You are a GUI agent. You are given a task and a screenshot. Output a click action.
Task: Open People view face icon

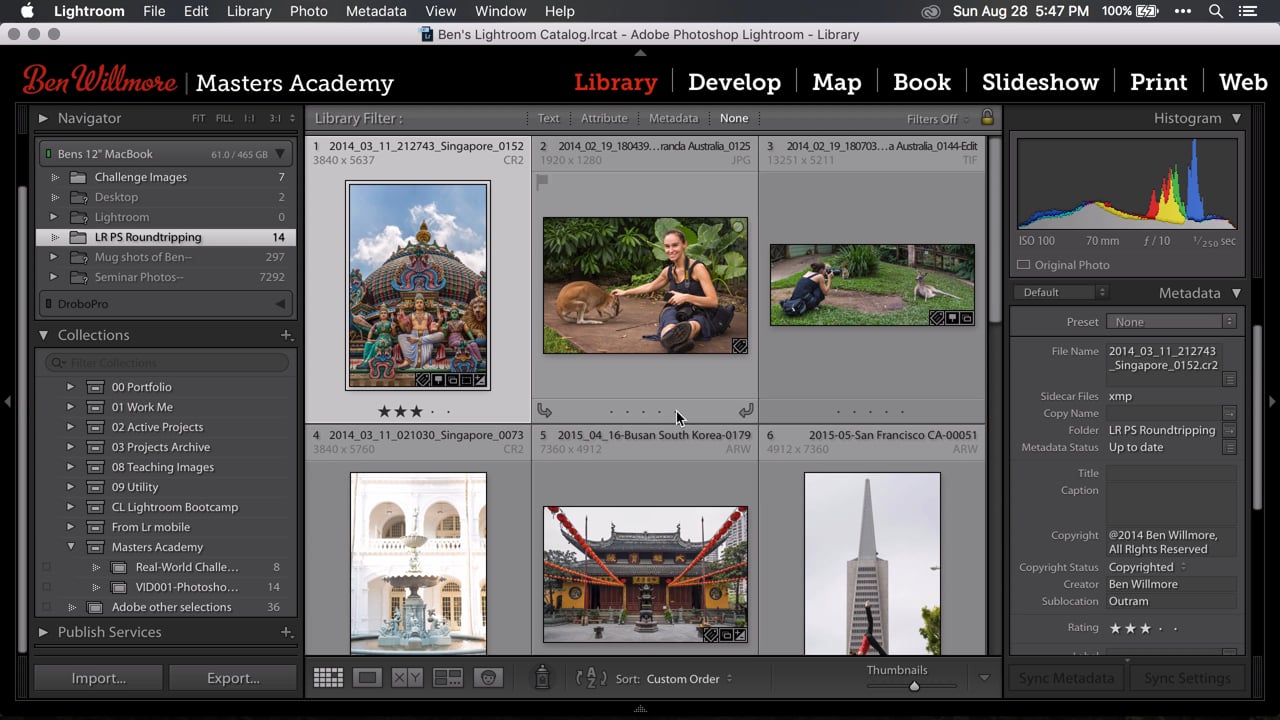[488, 678]
